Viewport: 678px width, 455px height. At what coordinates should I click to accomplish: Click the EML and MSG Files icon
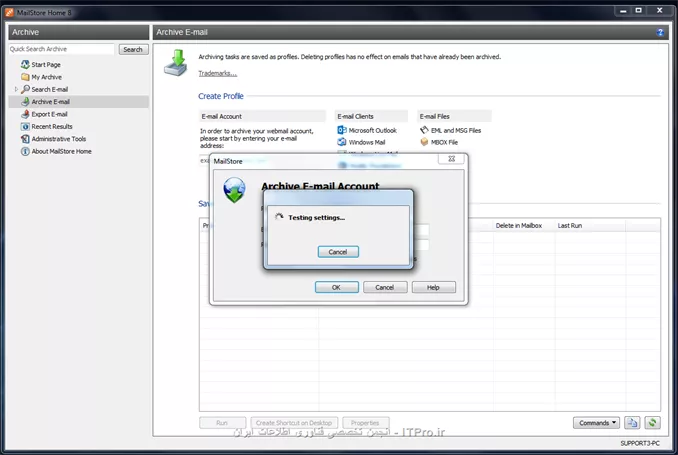424,130
